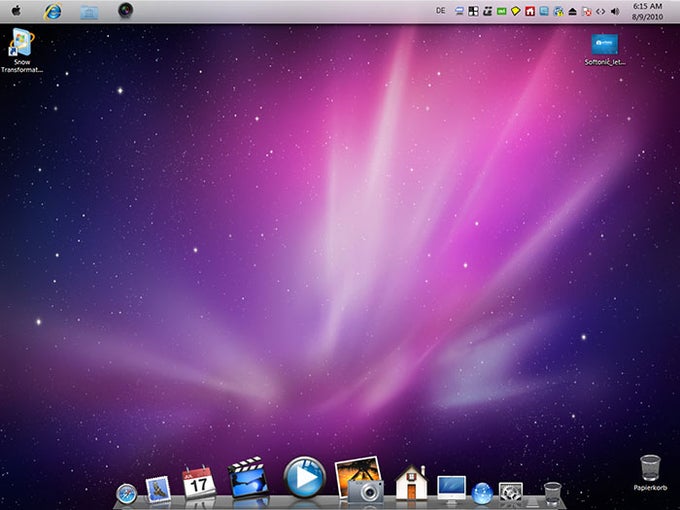
Task: Launch Internet Explorer from the top bar
Action: 52,11
